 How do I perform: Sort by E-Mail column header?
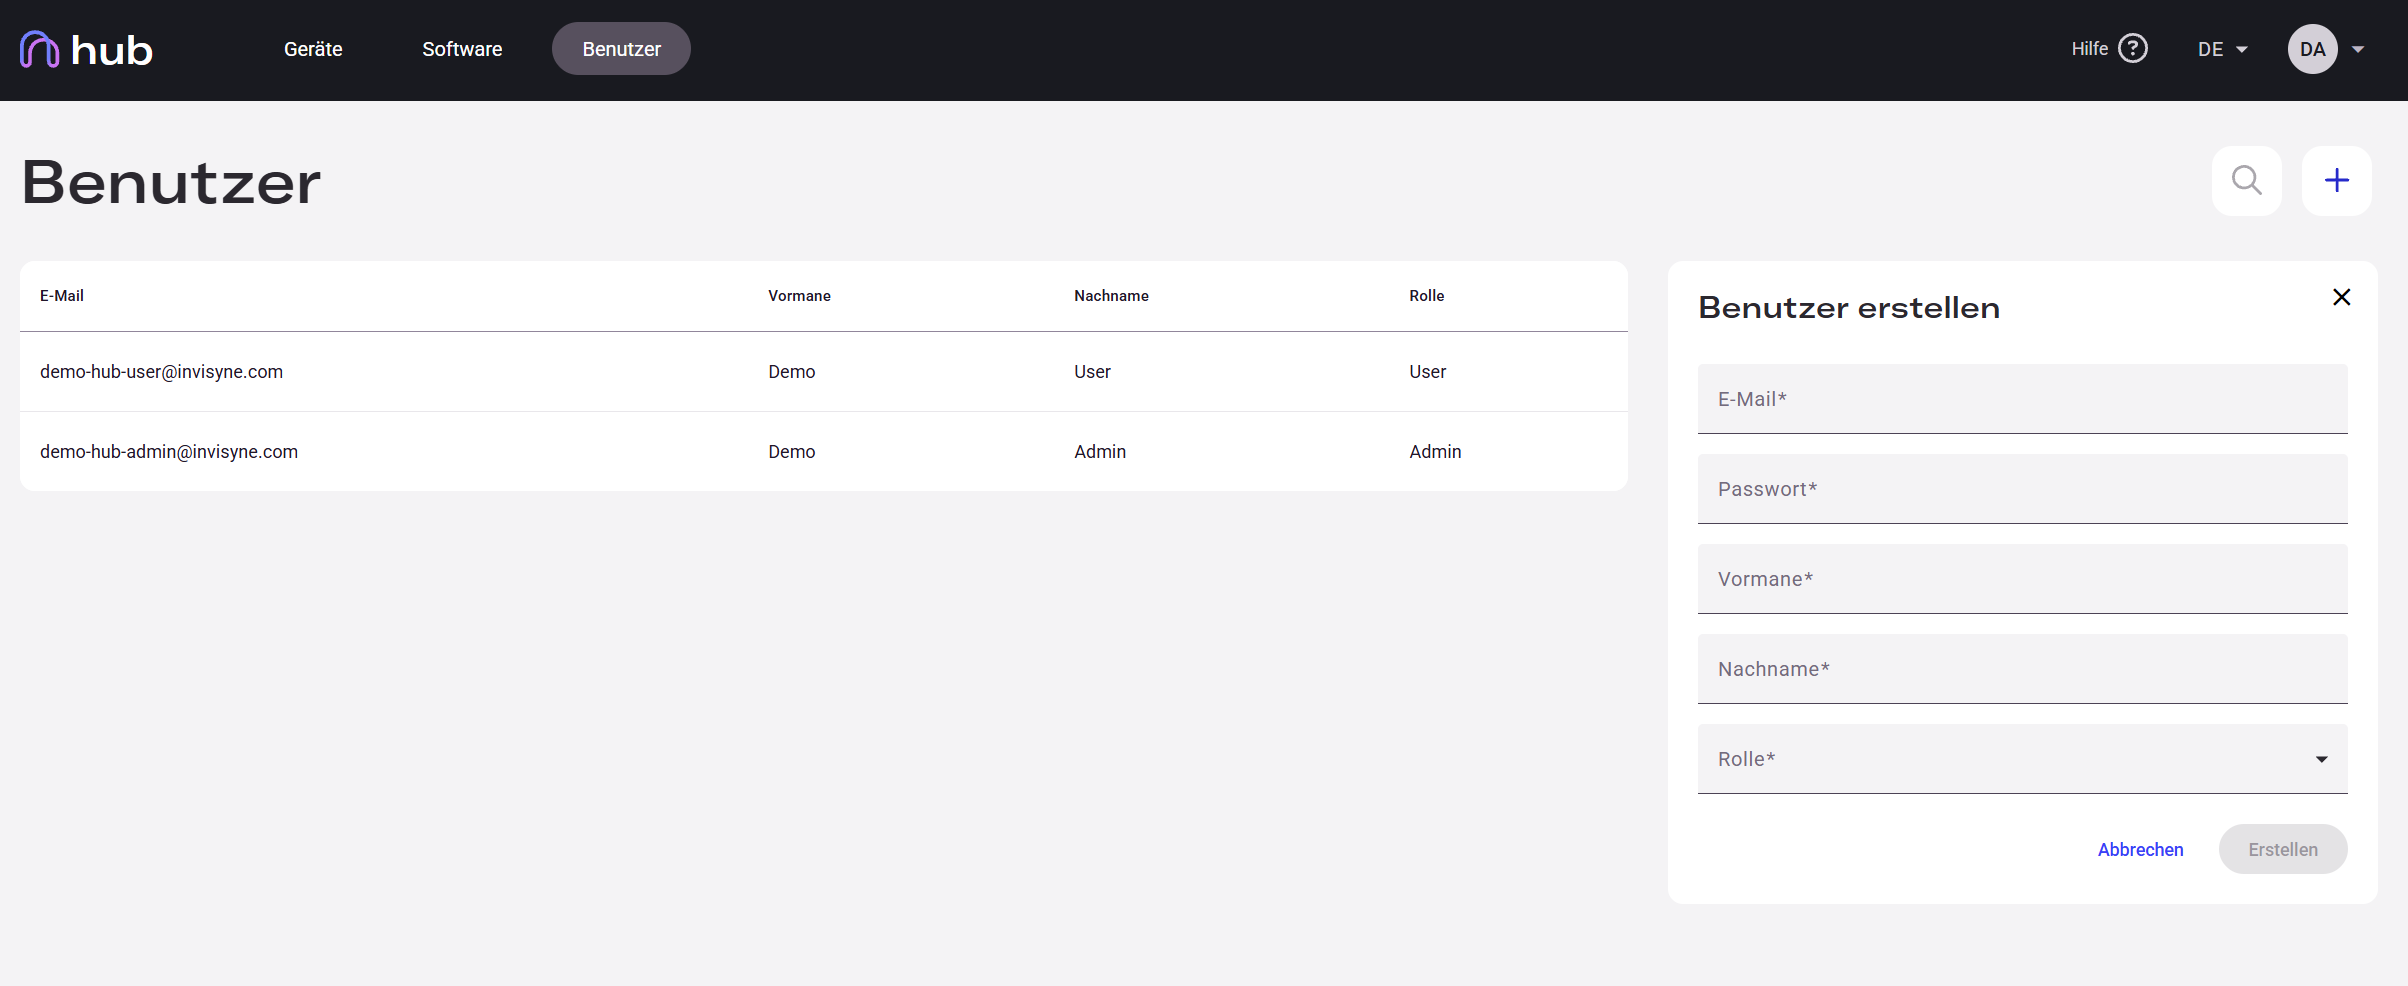[x=62, y=296]
